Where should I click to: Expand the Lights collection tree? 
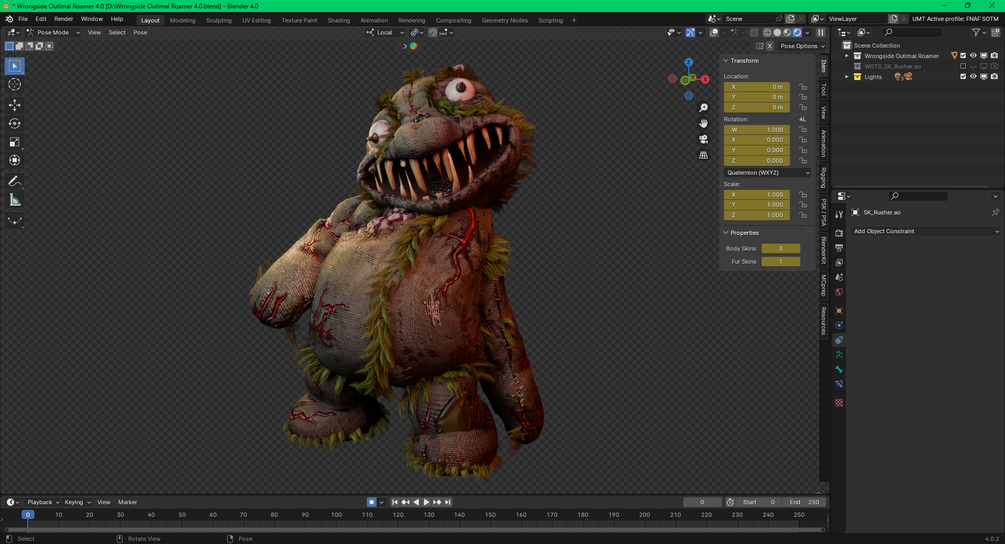point(847,77)
